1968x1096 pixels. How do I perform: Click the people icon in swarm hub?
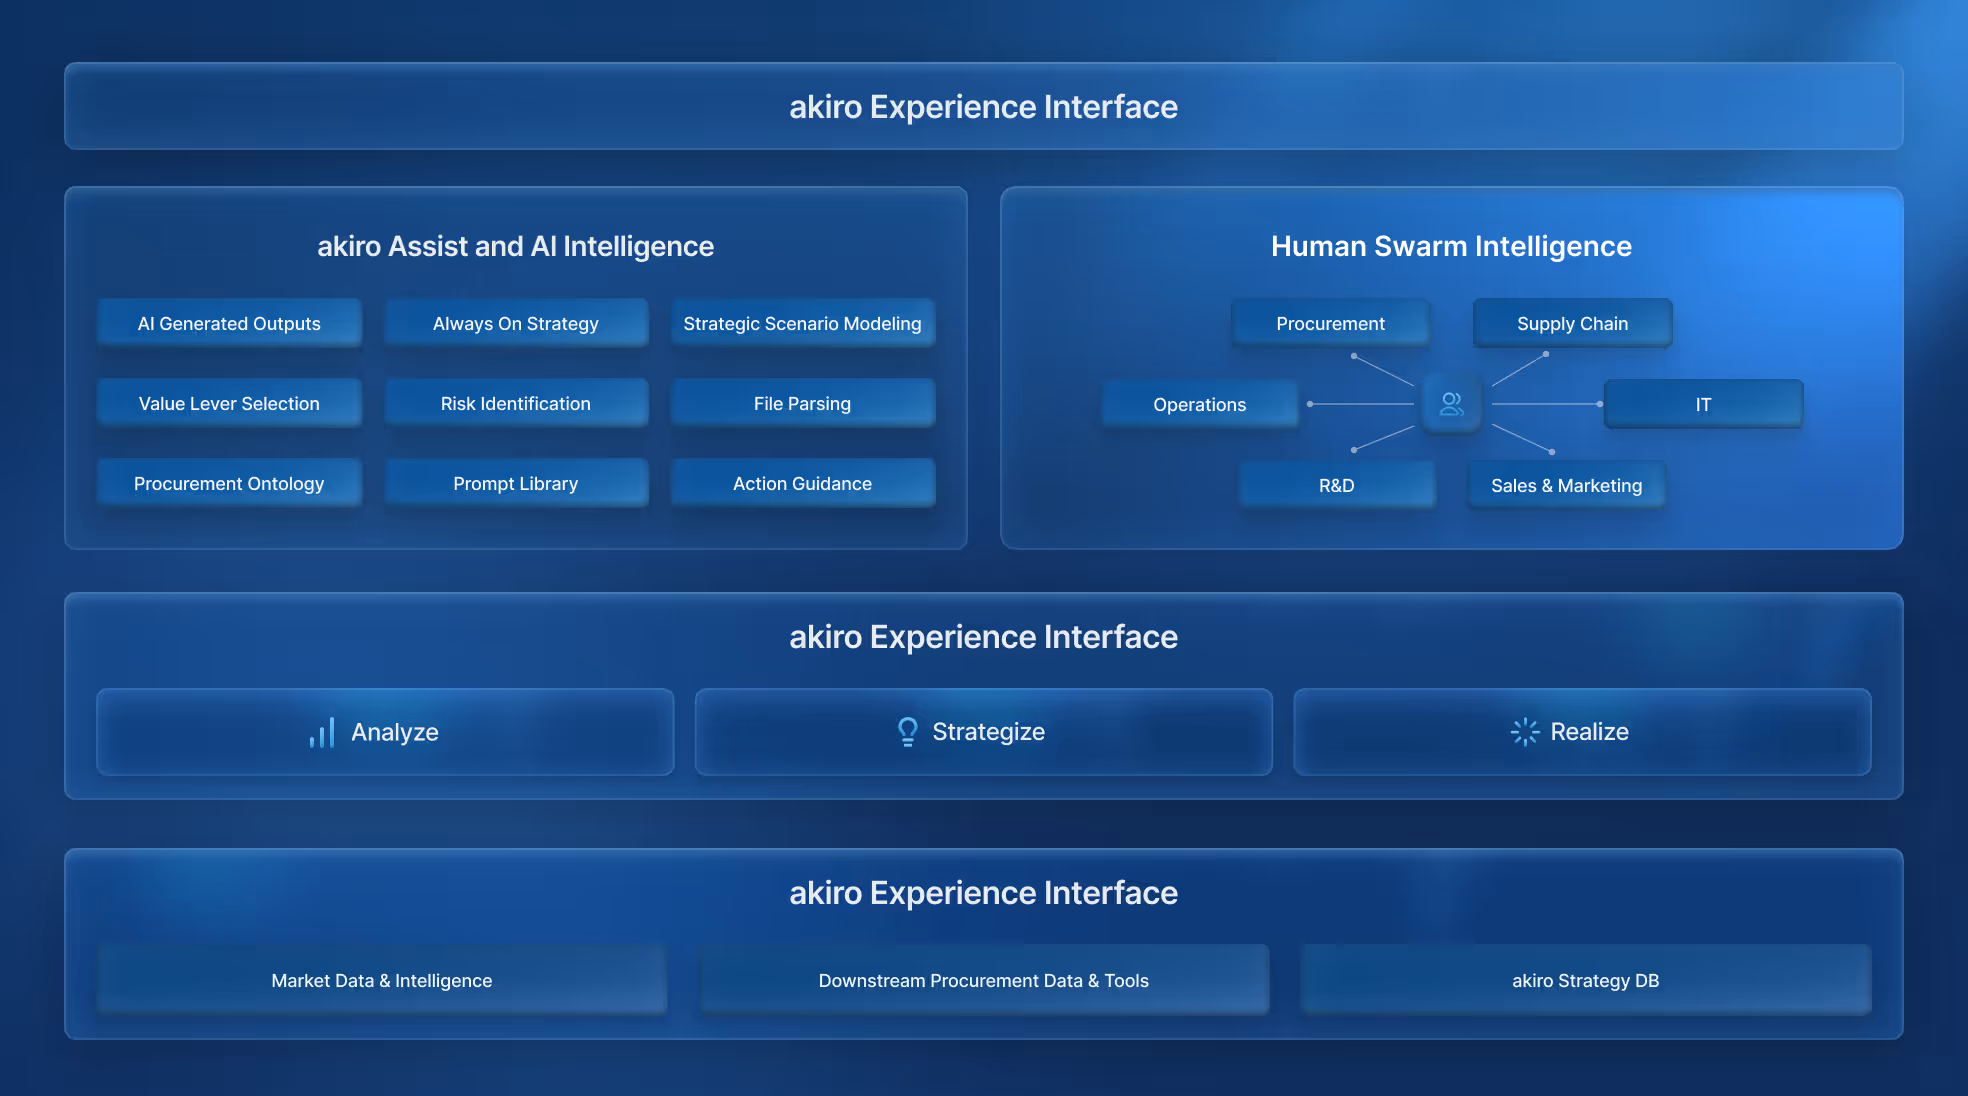pos(1451,404)
